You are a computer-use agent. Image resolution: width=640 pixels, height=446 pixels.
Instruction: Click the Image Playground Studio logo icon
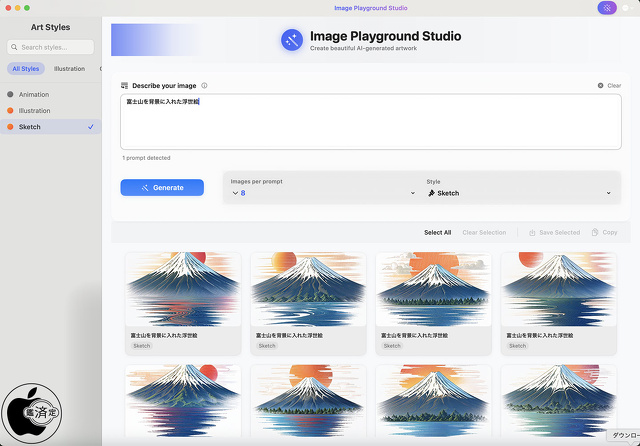[x=292, y=39]
